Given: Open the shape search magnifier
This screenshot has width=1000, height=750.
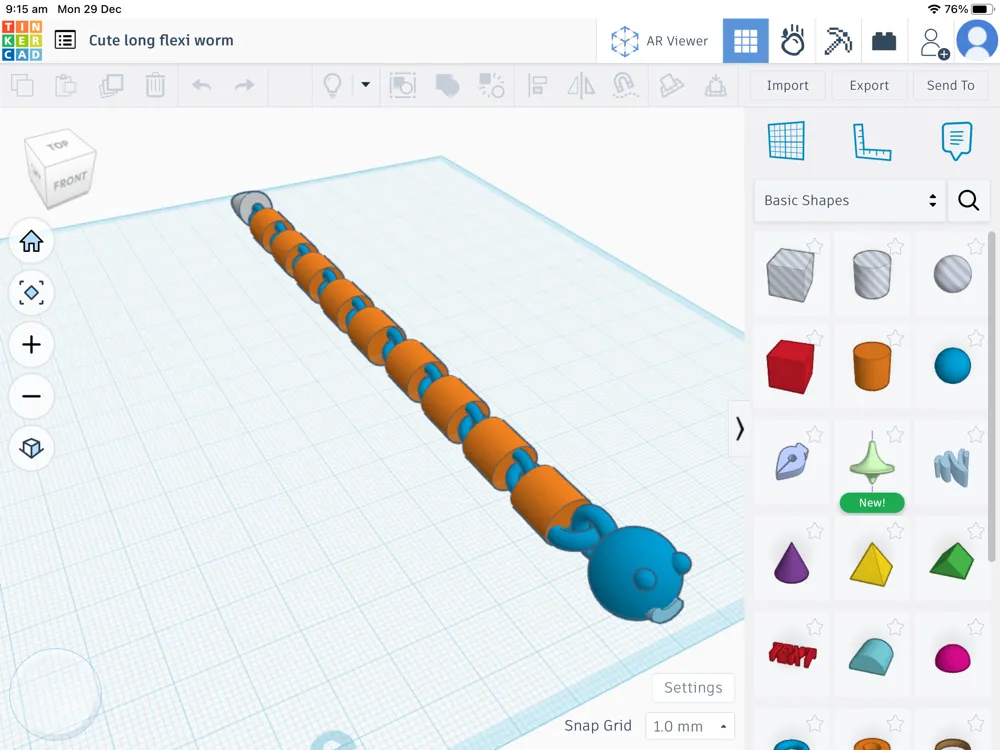Looking at the screenshot, I should click(968, 200).
